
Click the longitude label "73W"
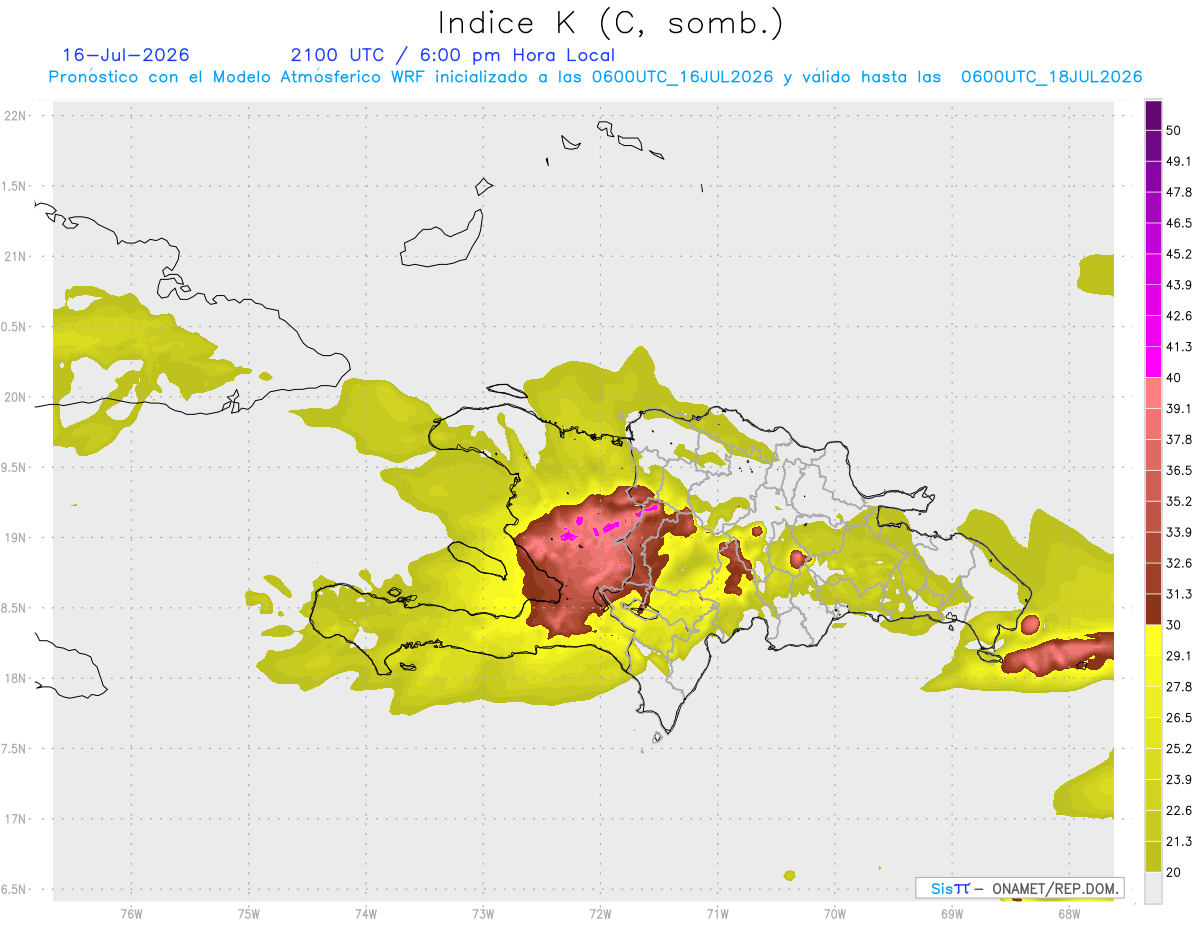tap(483, 915)
